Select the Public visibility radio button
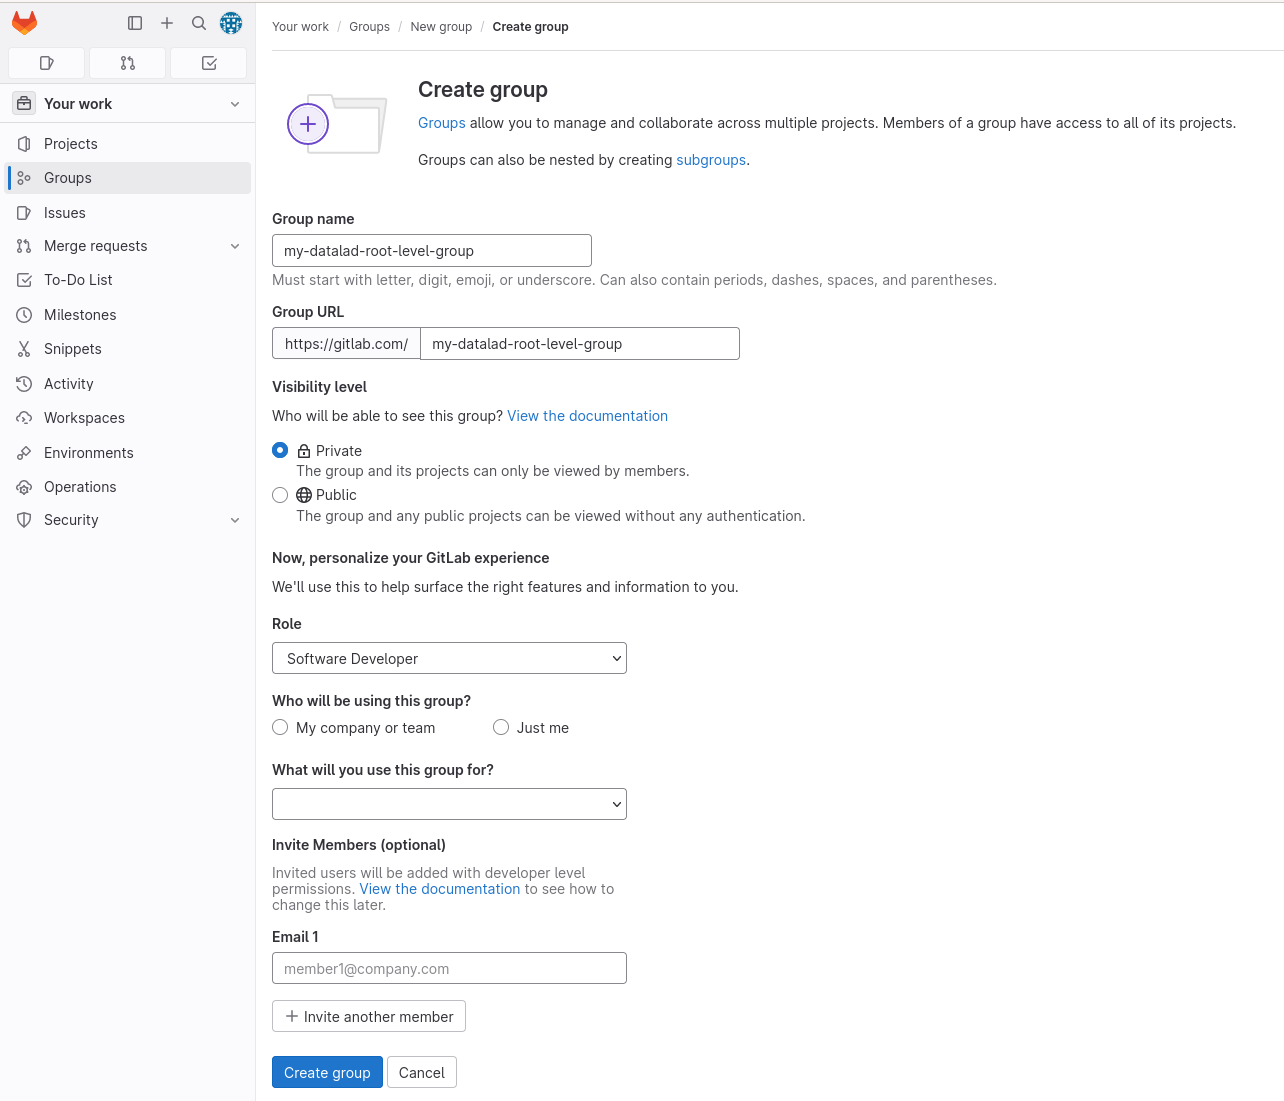The image size is (1284, 1101). [x=280, y=495]
